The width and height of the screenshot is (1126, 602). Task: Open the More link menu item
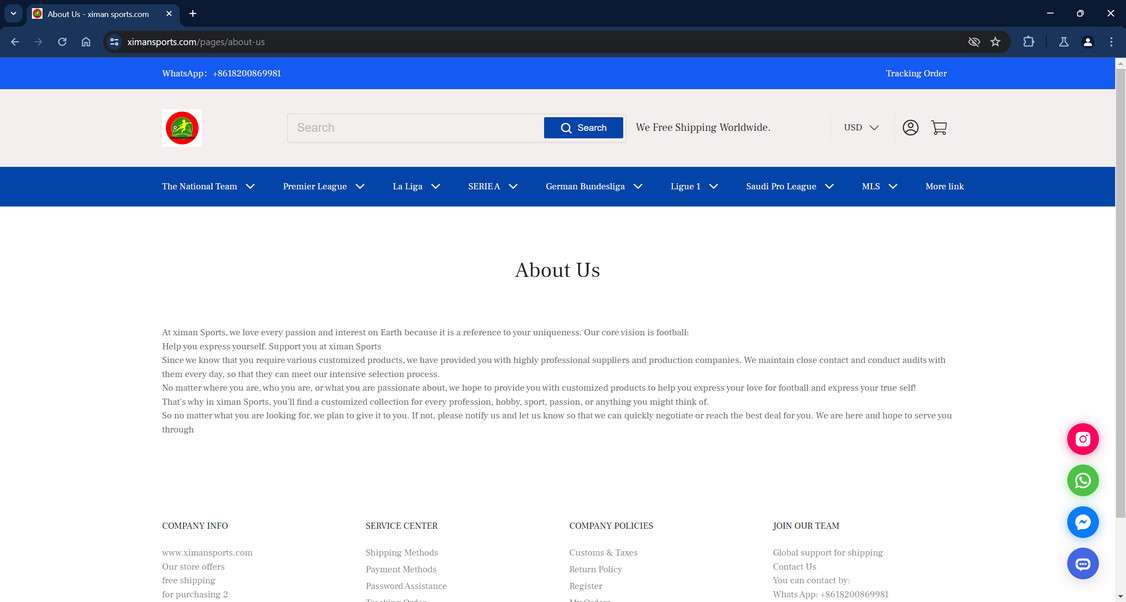point(944,187)
